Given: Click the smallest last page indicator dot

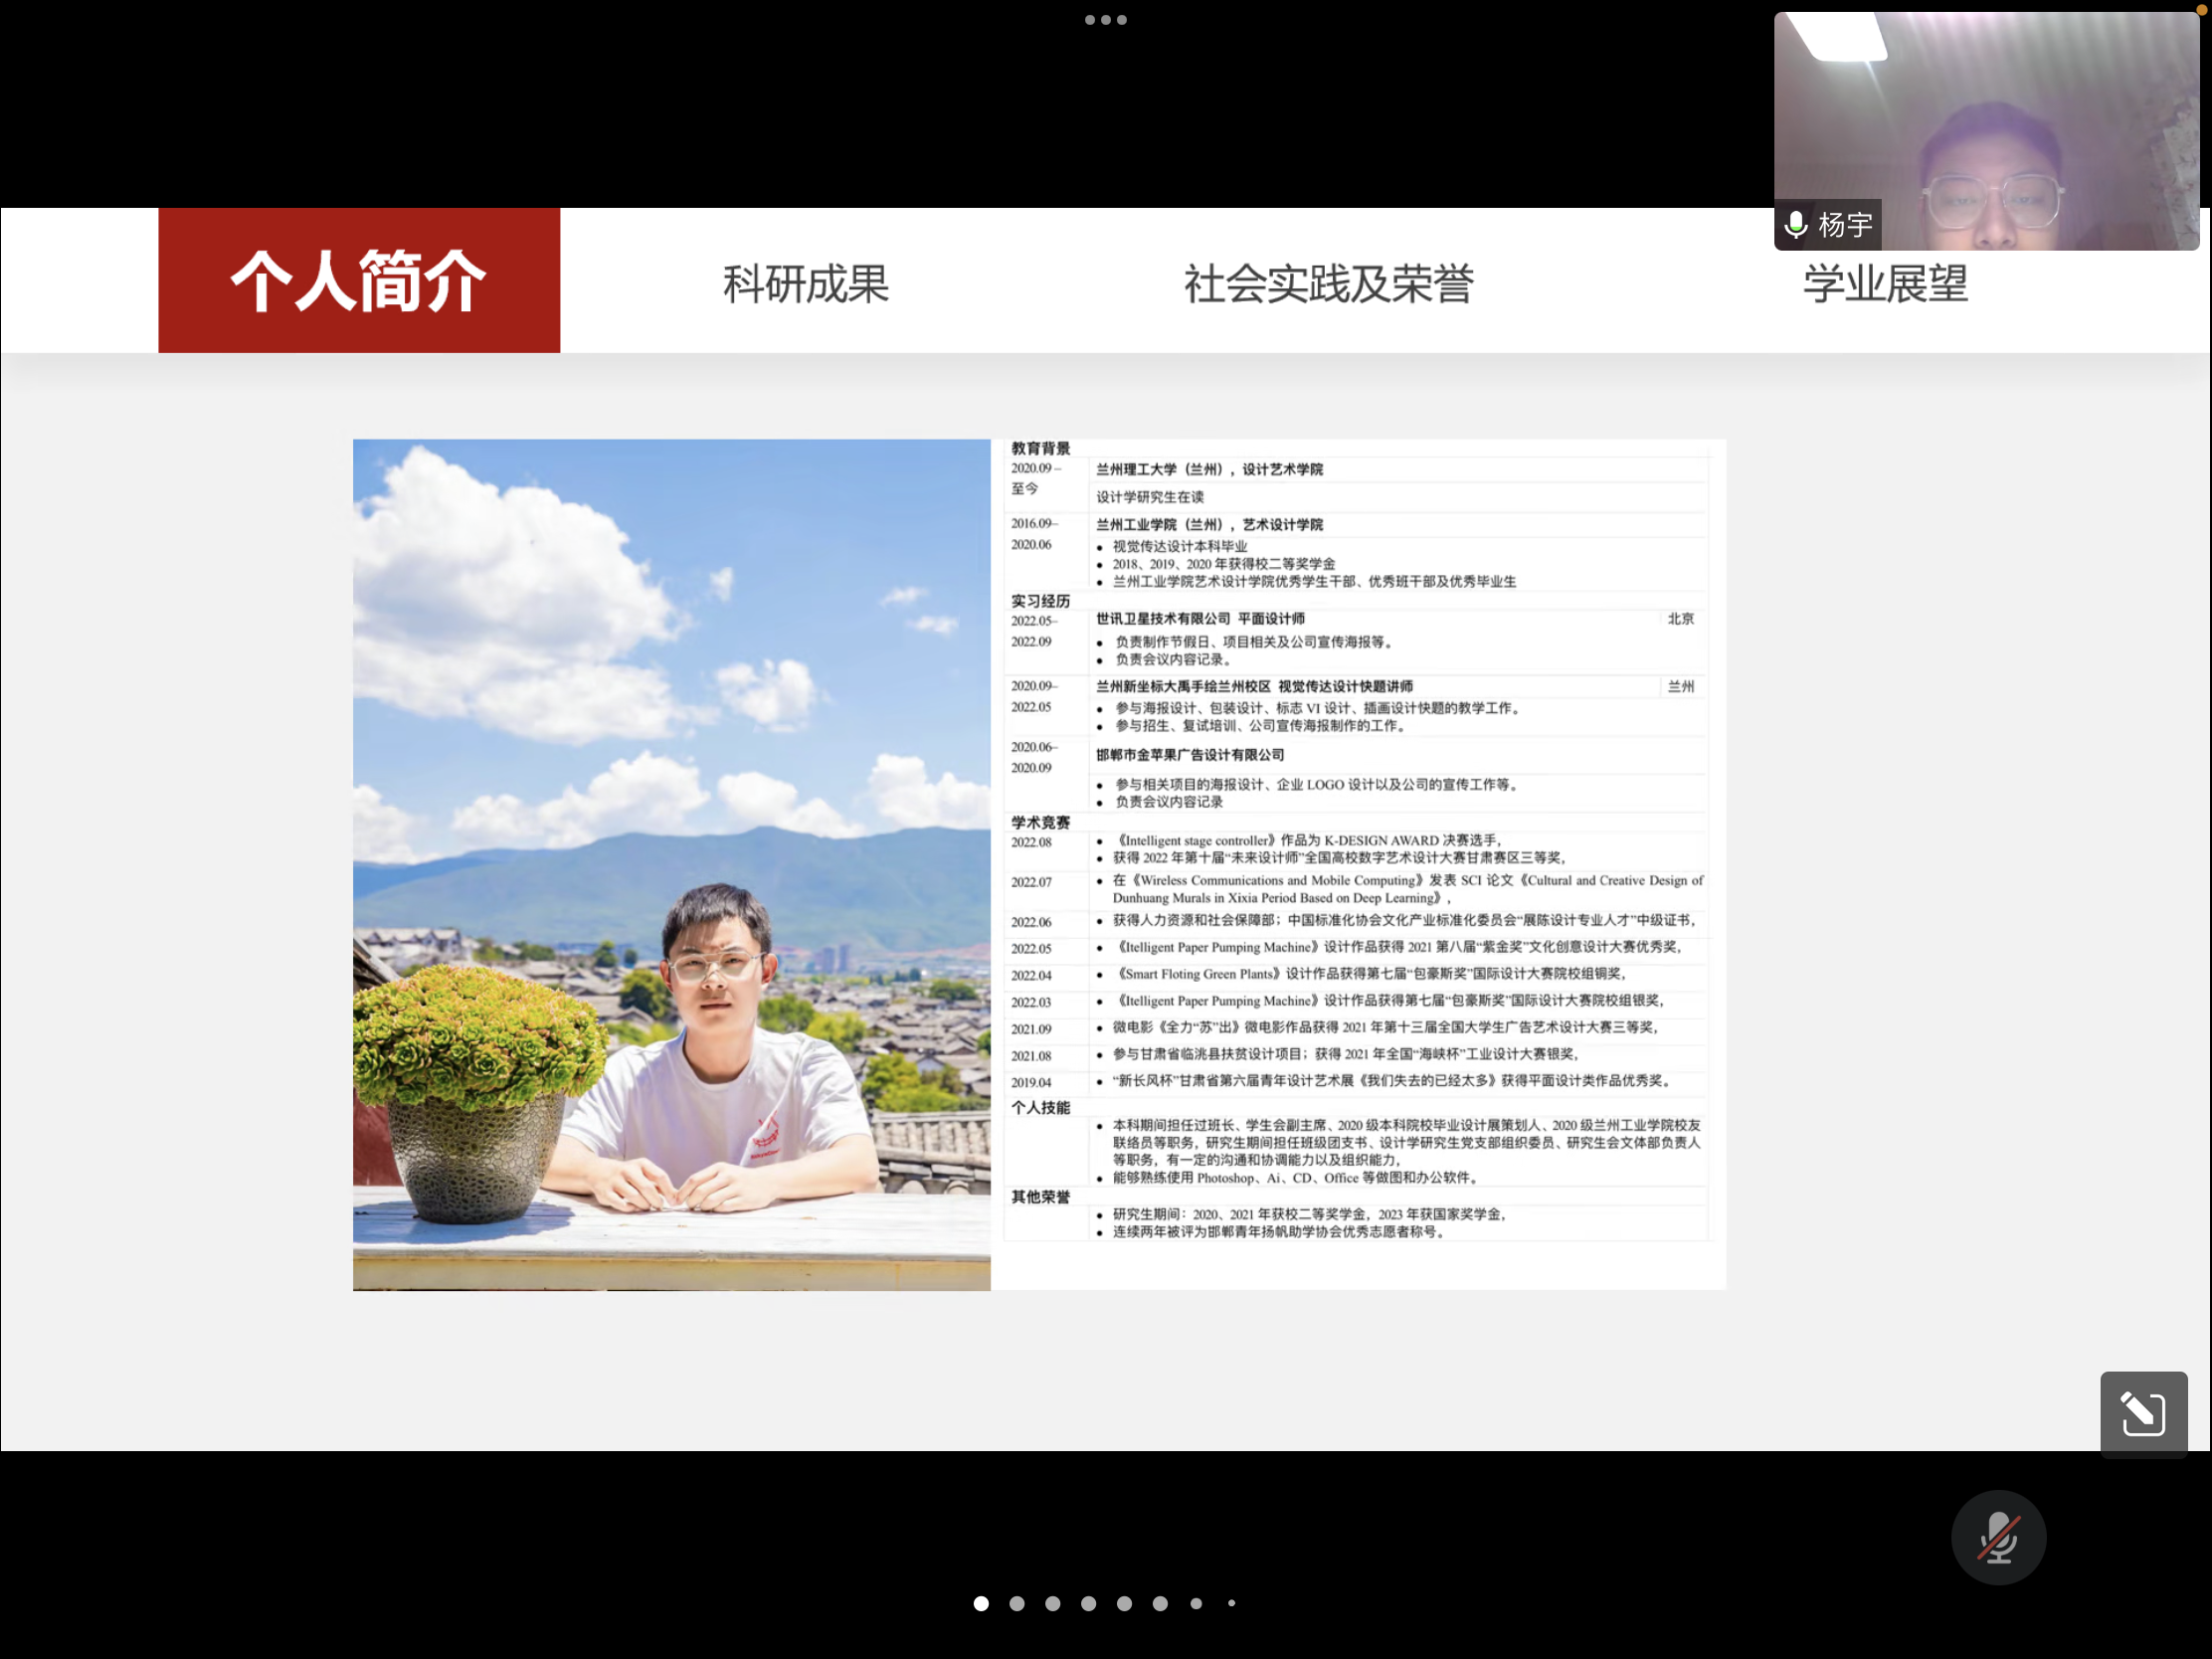Looking at the screenshot, I should tap(1232, 1603).
